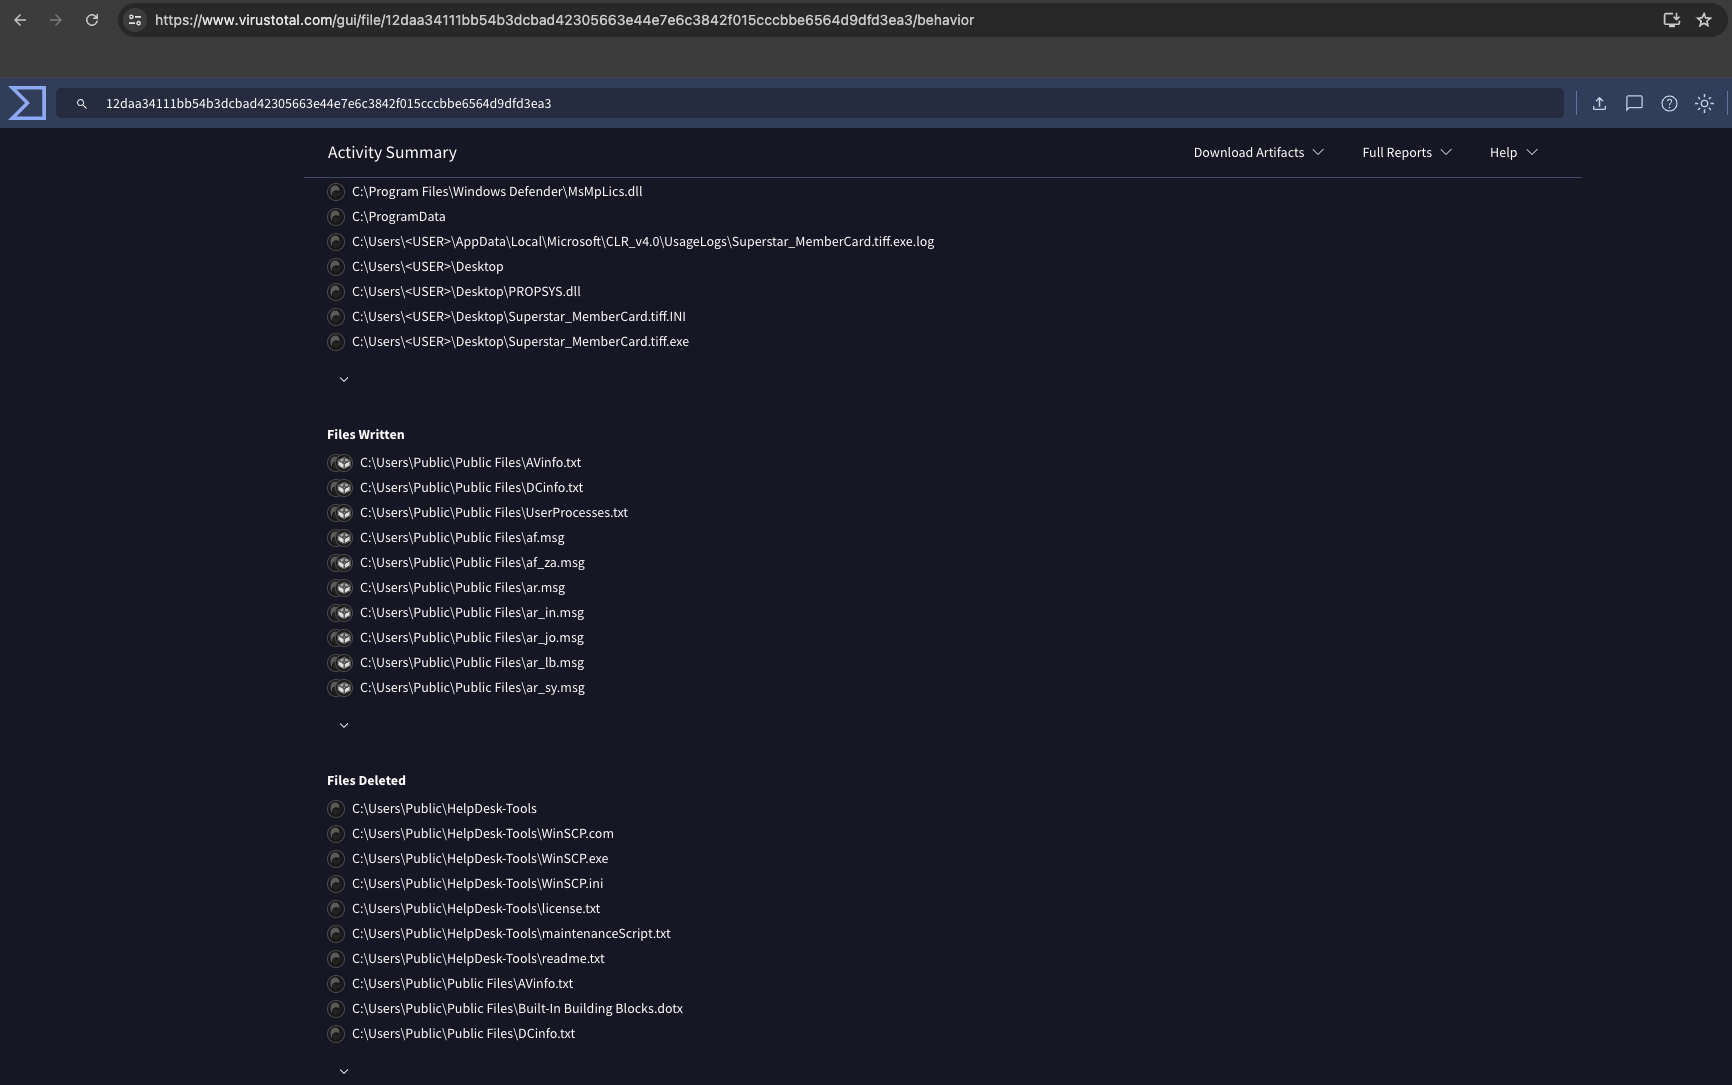Toggle the light/dark theme sun icon
This screenshot has width=1732, height=1085.
pyautogui.click(x=1704, y=103)
